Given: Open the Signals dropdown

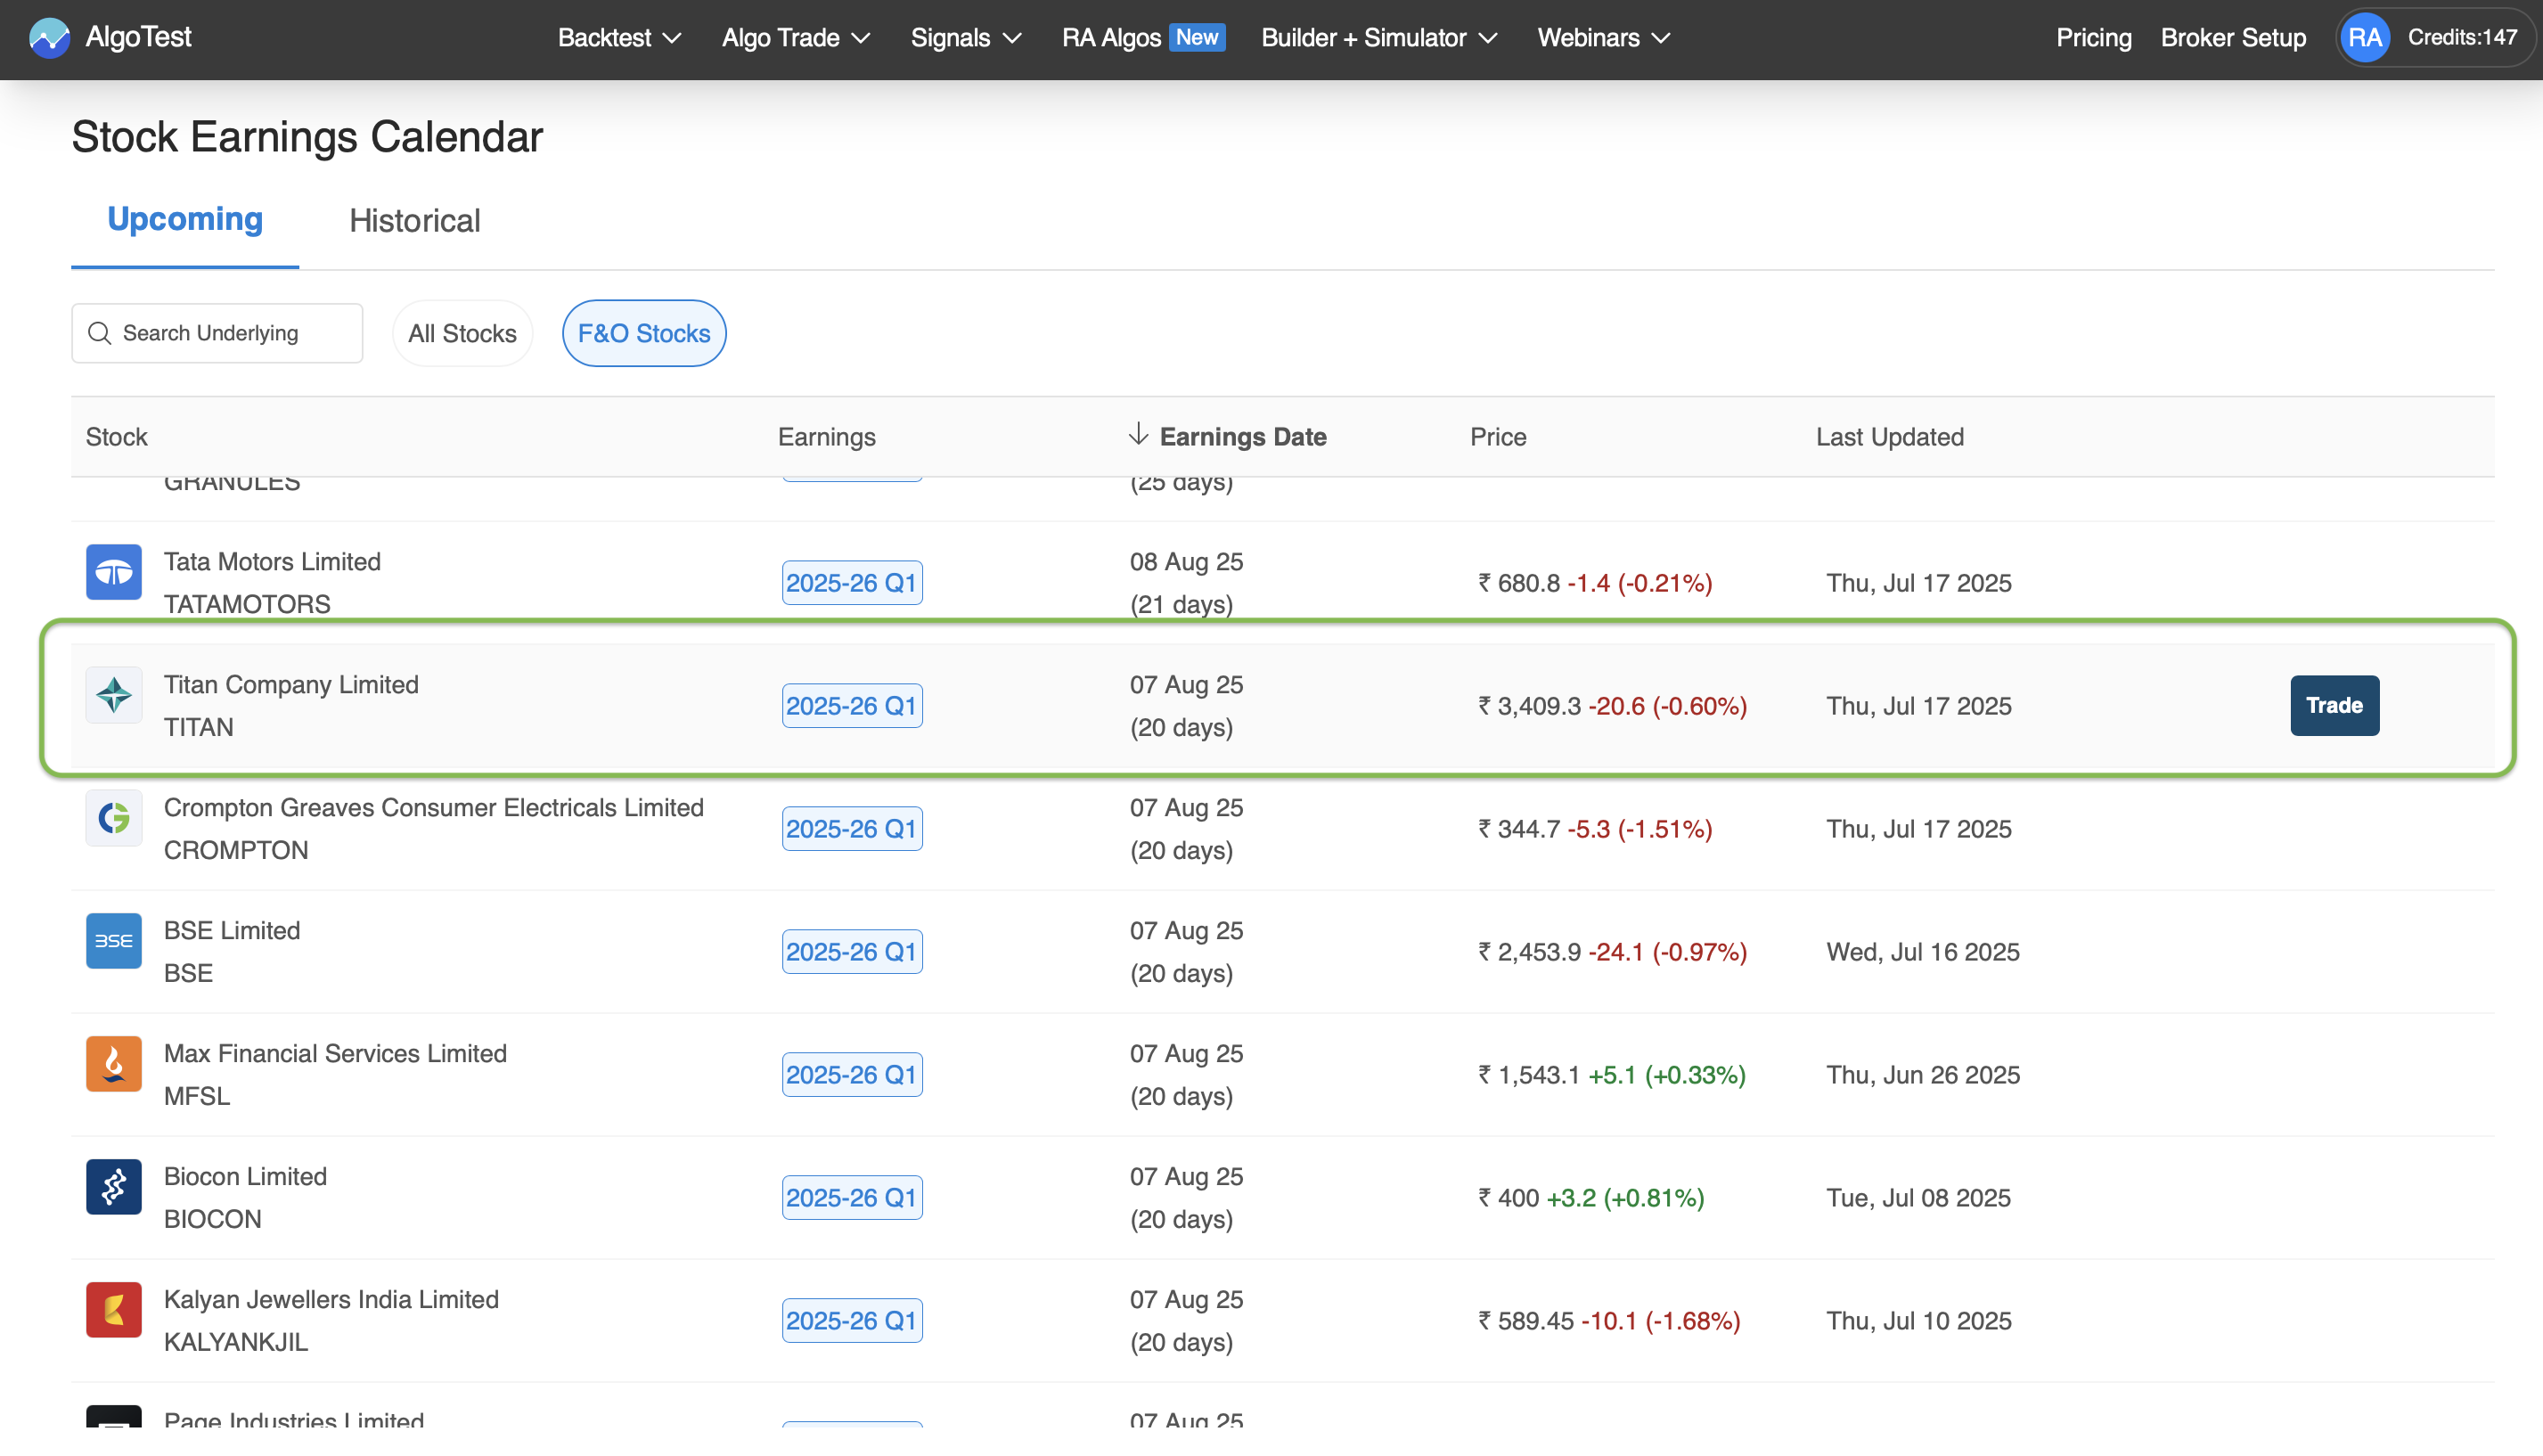Looking at the screenshot, I should pyautogui.click(x=966, y=38).
